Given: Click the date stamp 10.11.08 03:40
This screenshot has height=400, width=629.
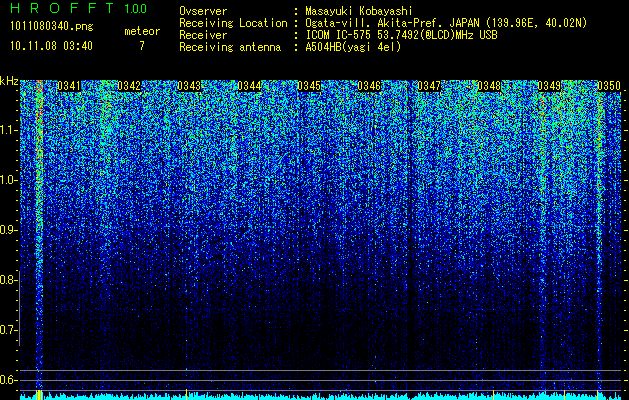Looking at the screenshot, I should [52, 46].
